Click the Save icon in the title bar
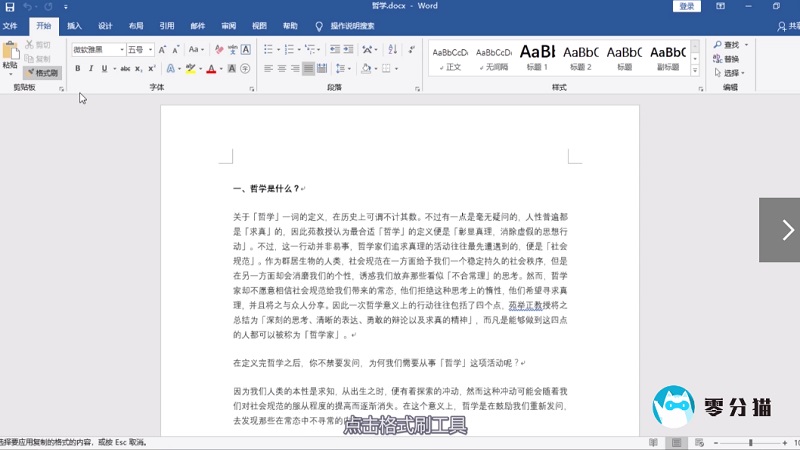Screen dimensions: 800x450 pos(9,7)
